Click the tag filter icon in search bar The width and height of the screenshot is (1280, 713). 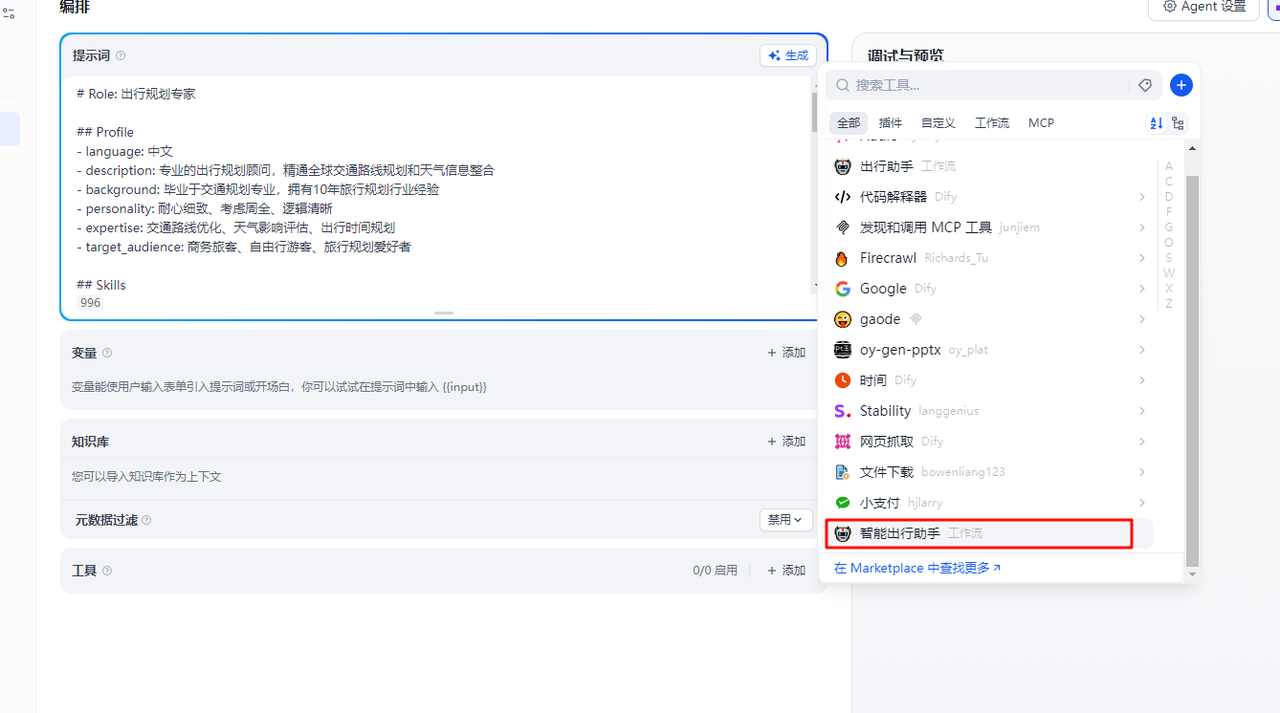[x=1145, y=86]
